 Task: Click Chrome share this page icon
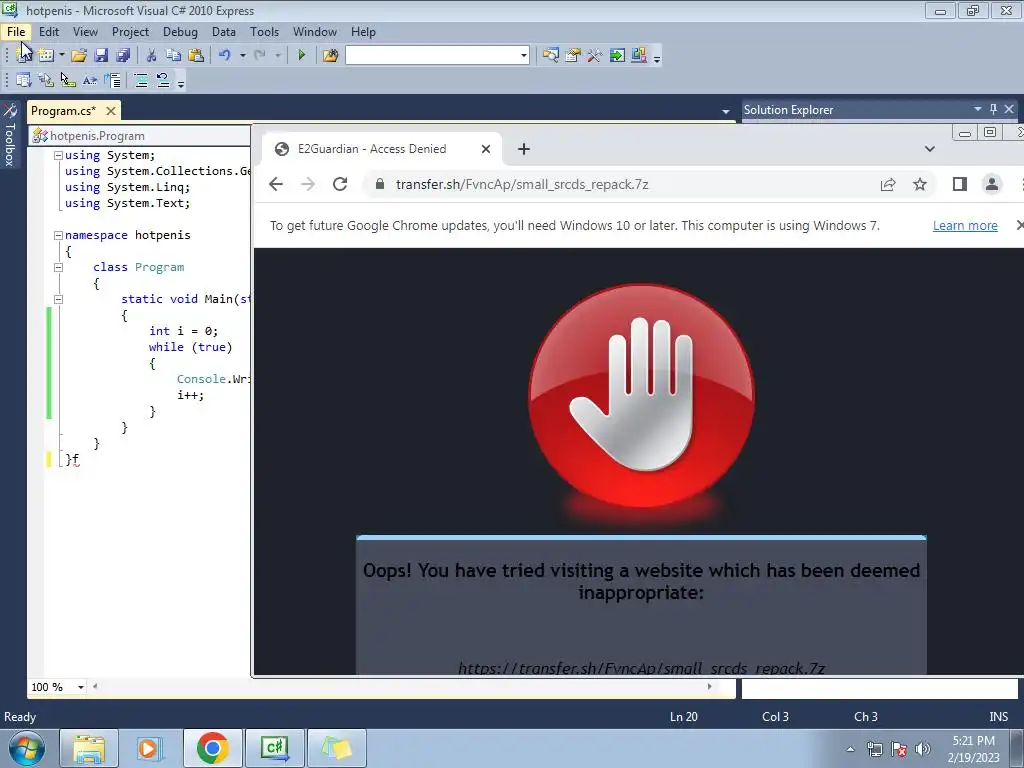[x=888, y=184]
